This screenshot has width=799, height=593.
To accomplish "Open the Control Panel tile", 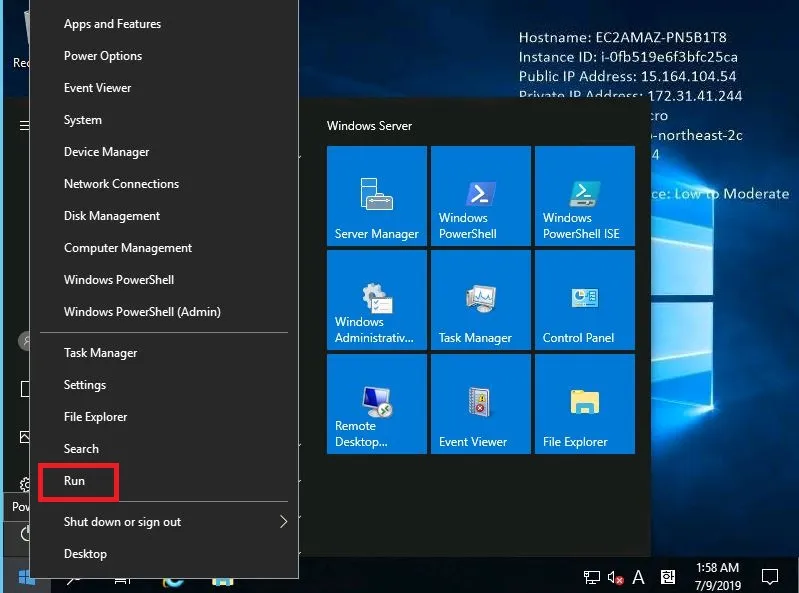I will [585, 300].
